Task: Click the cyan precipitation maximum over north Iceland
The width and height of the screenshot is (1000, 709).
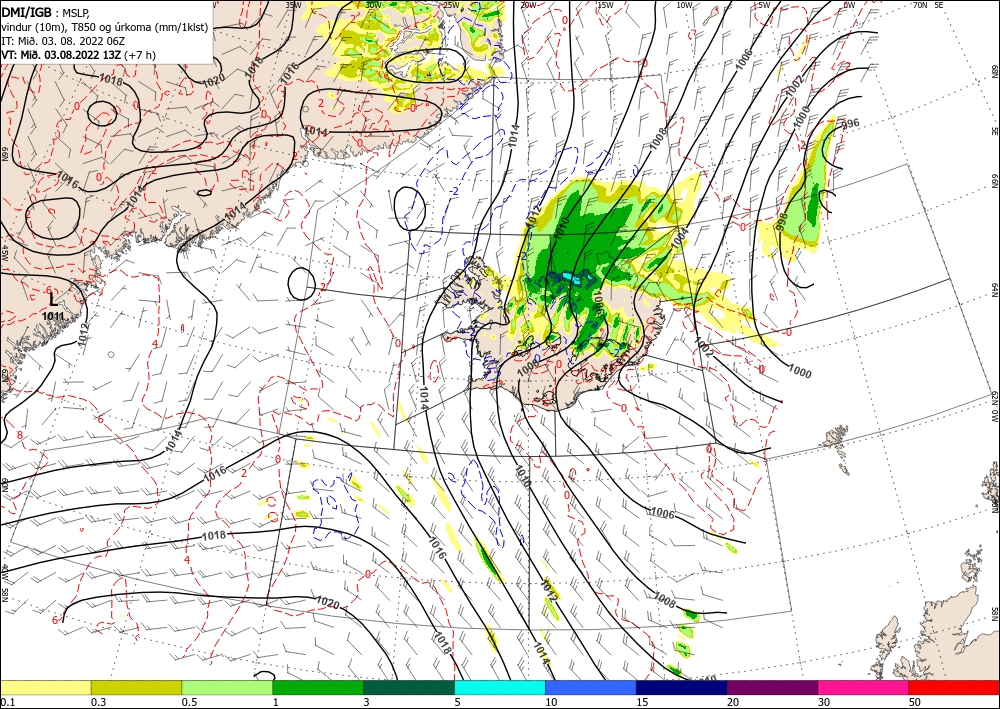Action: (x=572, y=278)
